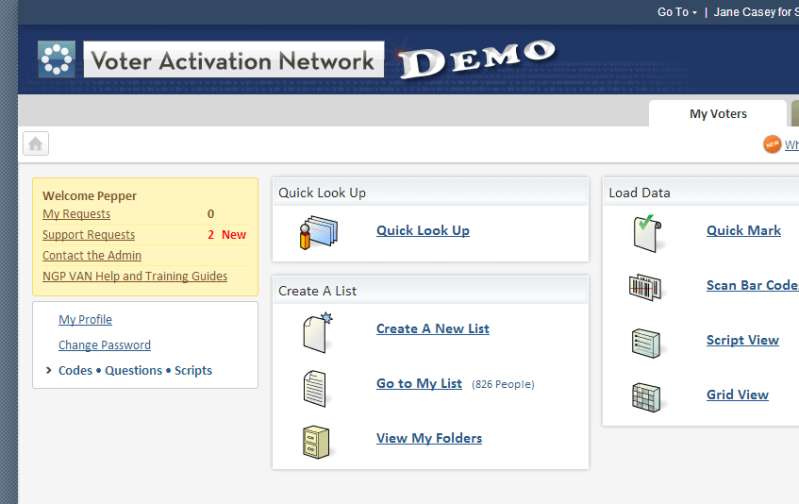Expand the Codes Questions Scripts section arrow
This screenshot has width=799, height=504.
[x=48, y=370]
